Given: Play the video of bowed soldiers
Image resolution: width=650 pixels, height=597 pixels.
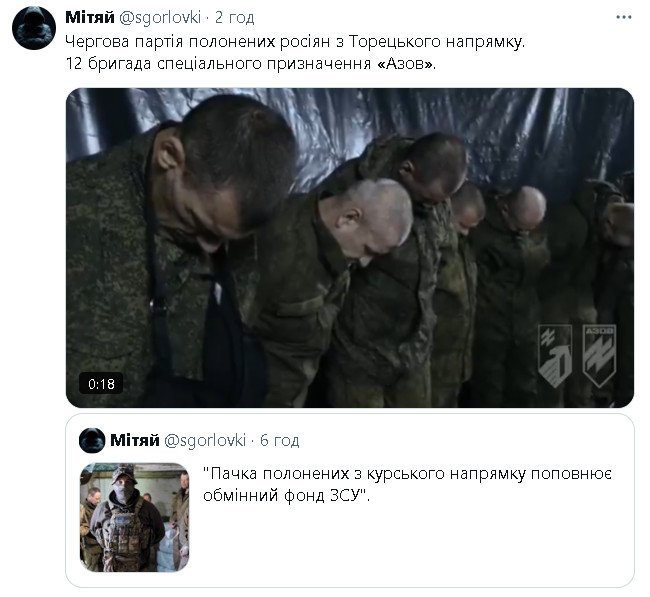Looking at the screenshot, I should 350,248.
